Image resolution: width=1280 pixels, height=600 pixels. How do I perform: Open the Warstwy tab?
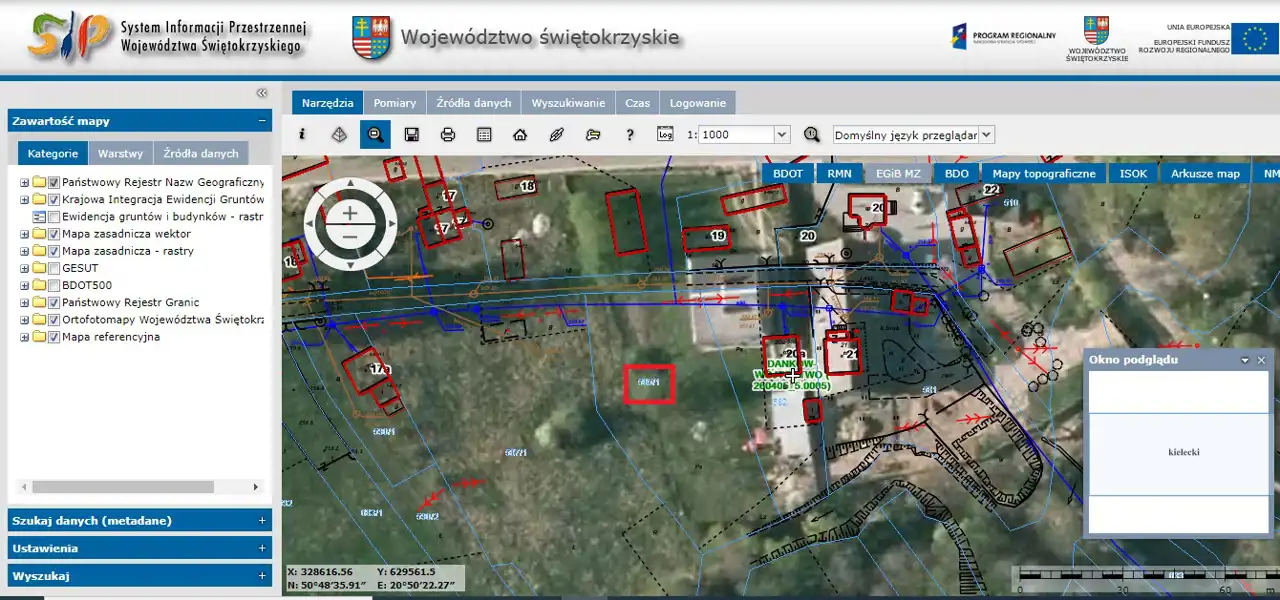coord(120,153)
